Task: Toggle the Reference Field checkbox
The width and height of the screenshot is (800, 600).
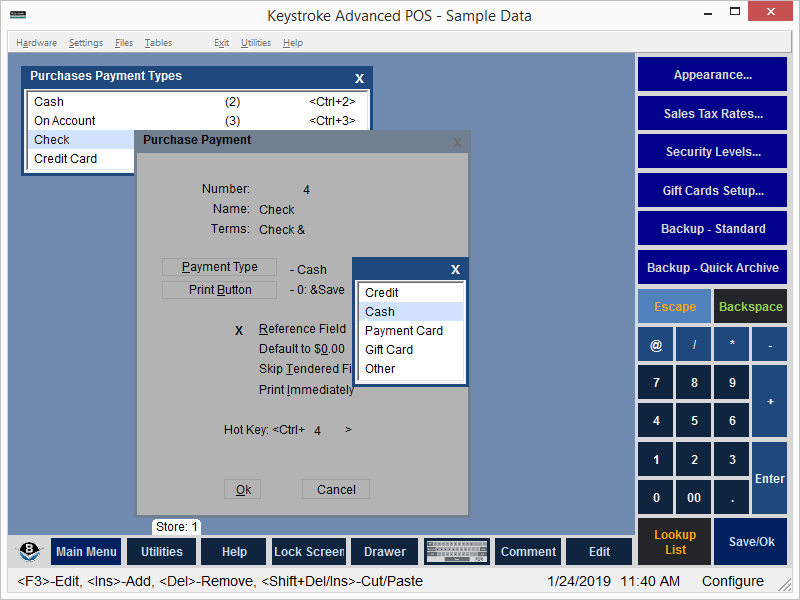Action: [x=239, y=330]
